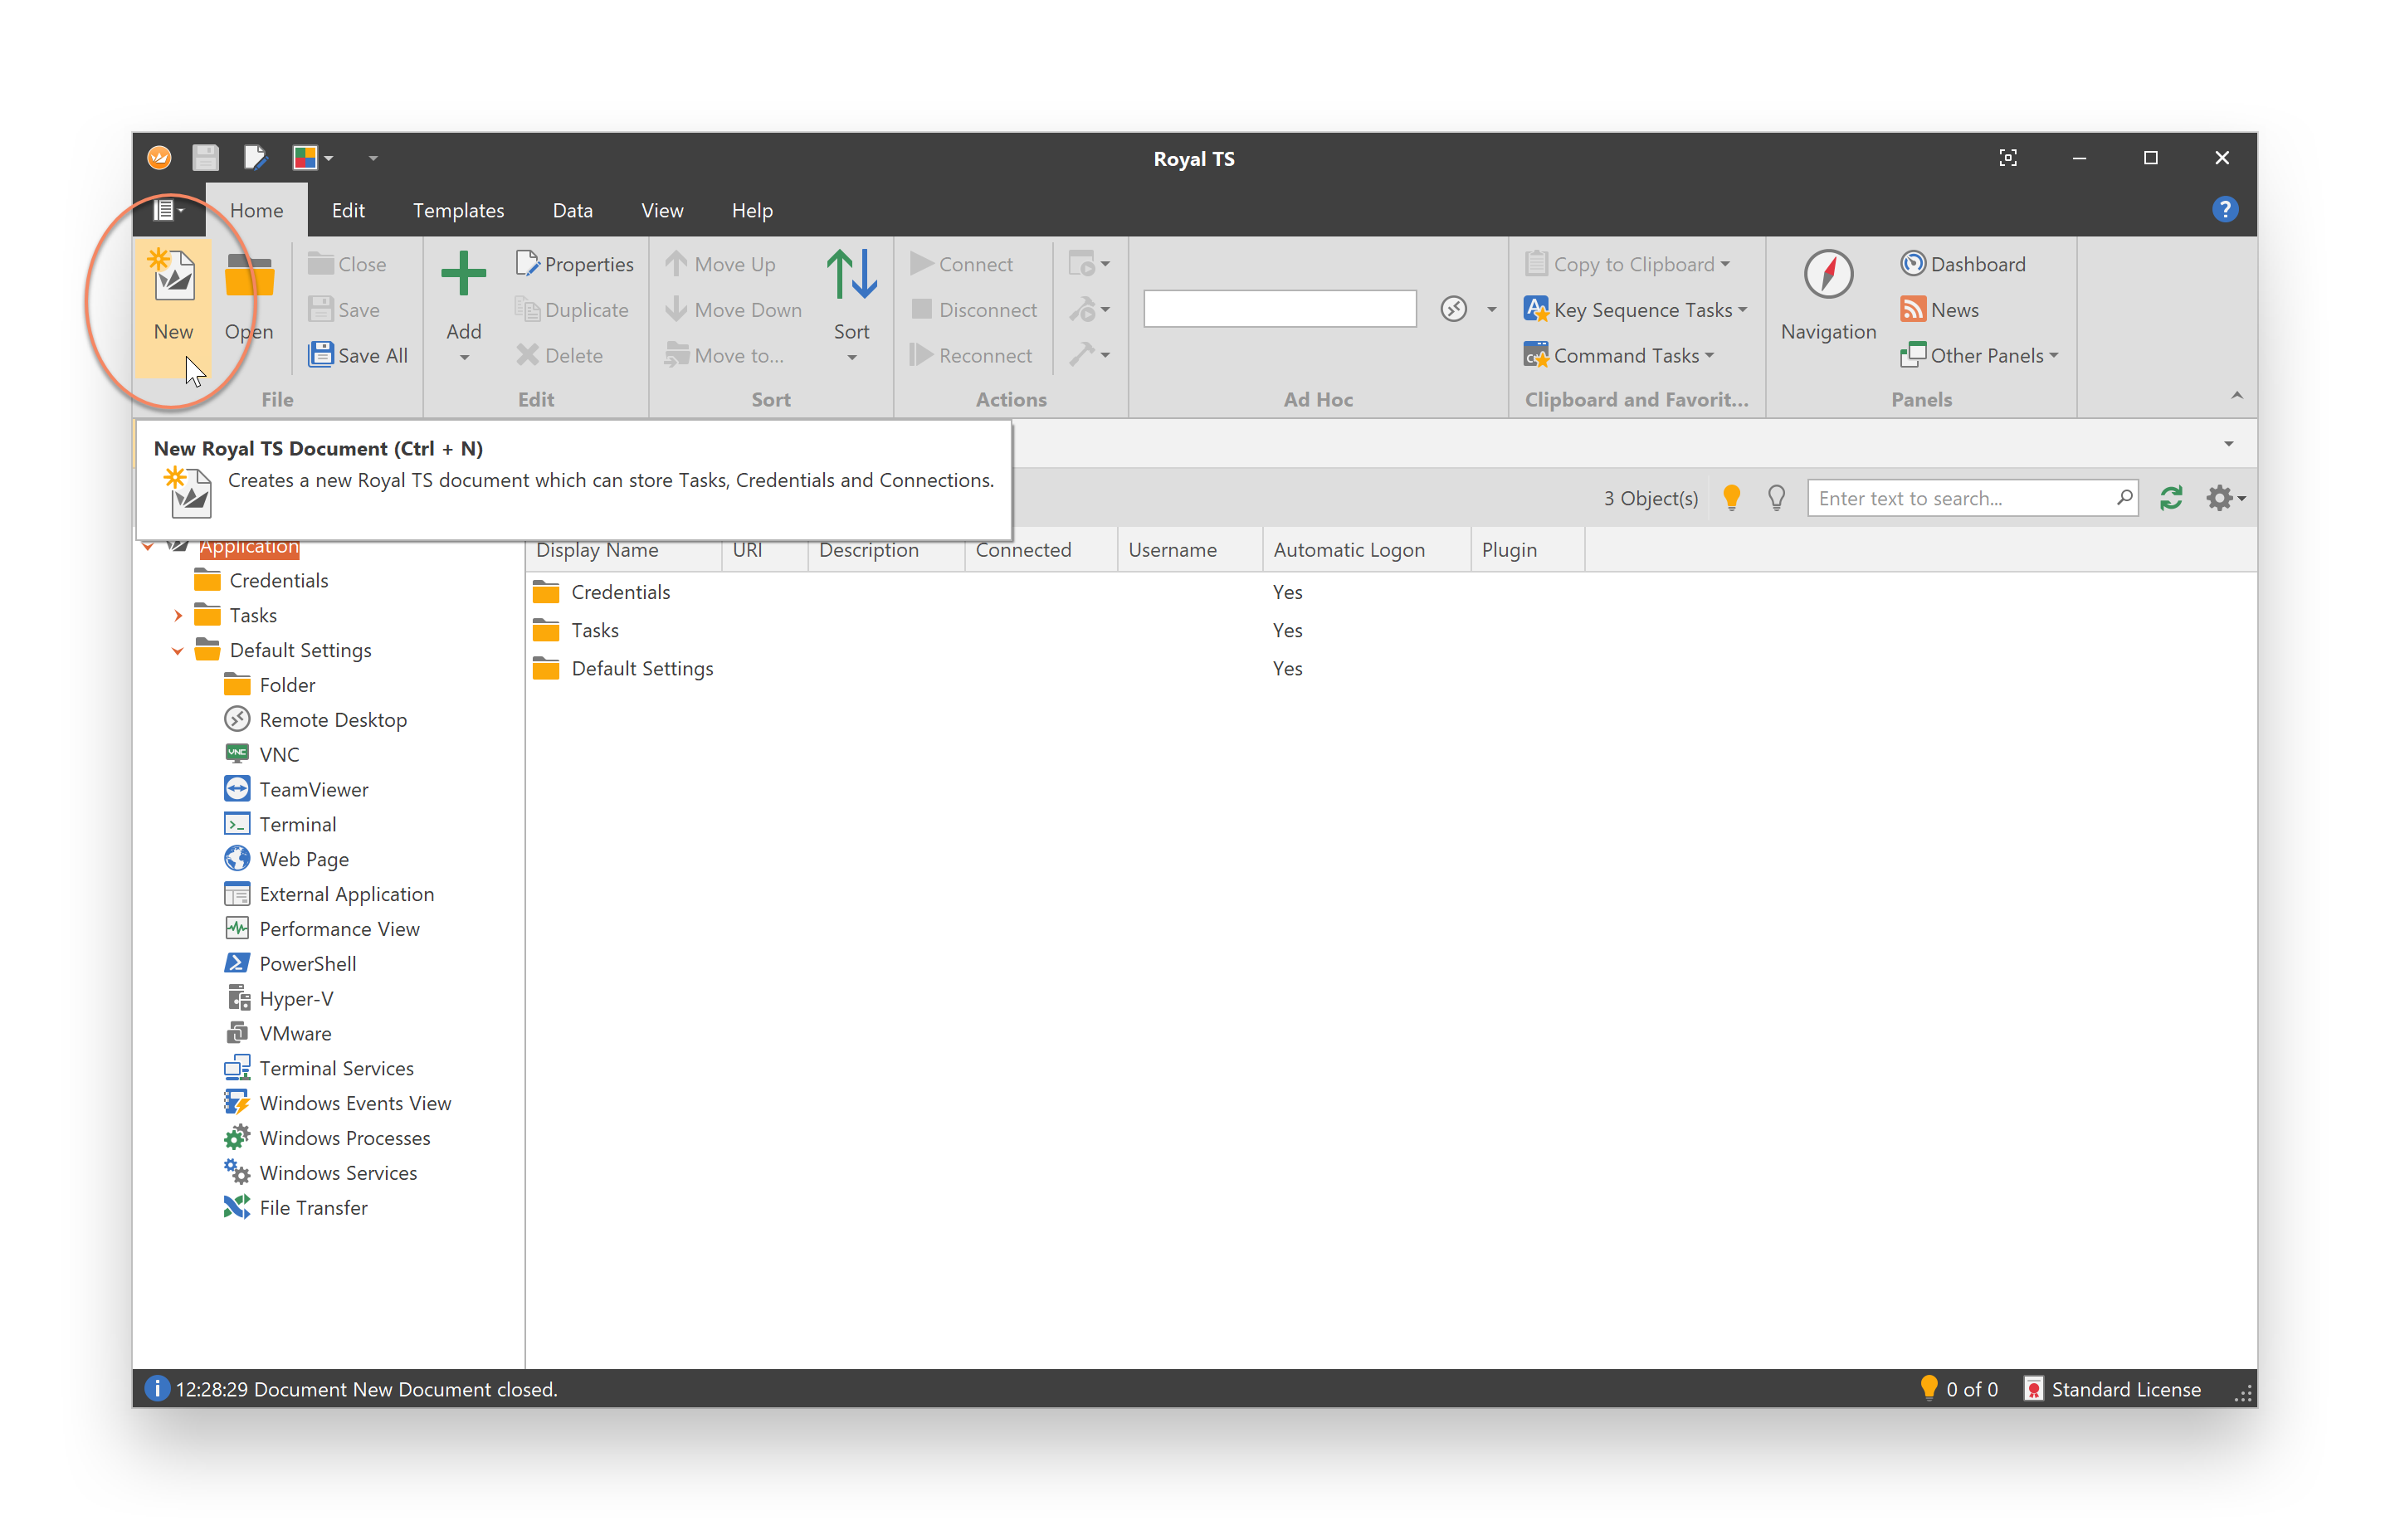The image size is (2390, 1540).
Task: Select the Tasks row in the list
Action: [x=1390, y=630]
